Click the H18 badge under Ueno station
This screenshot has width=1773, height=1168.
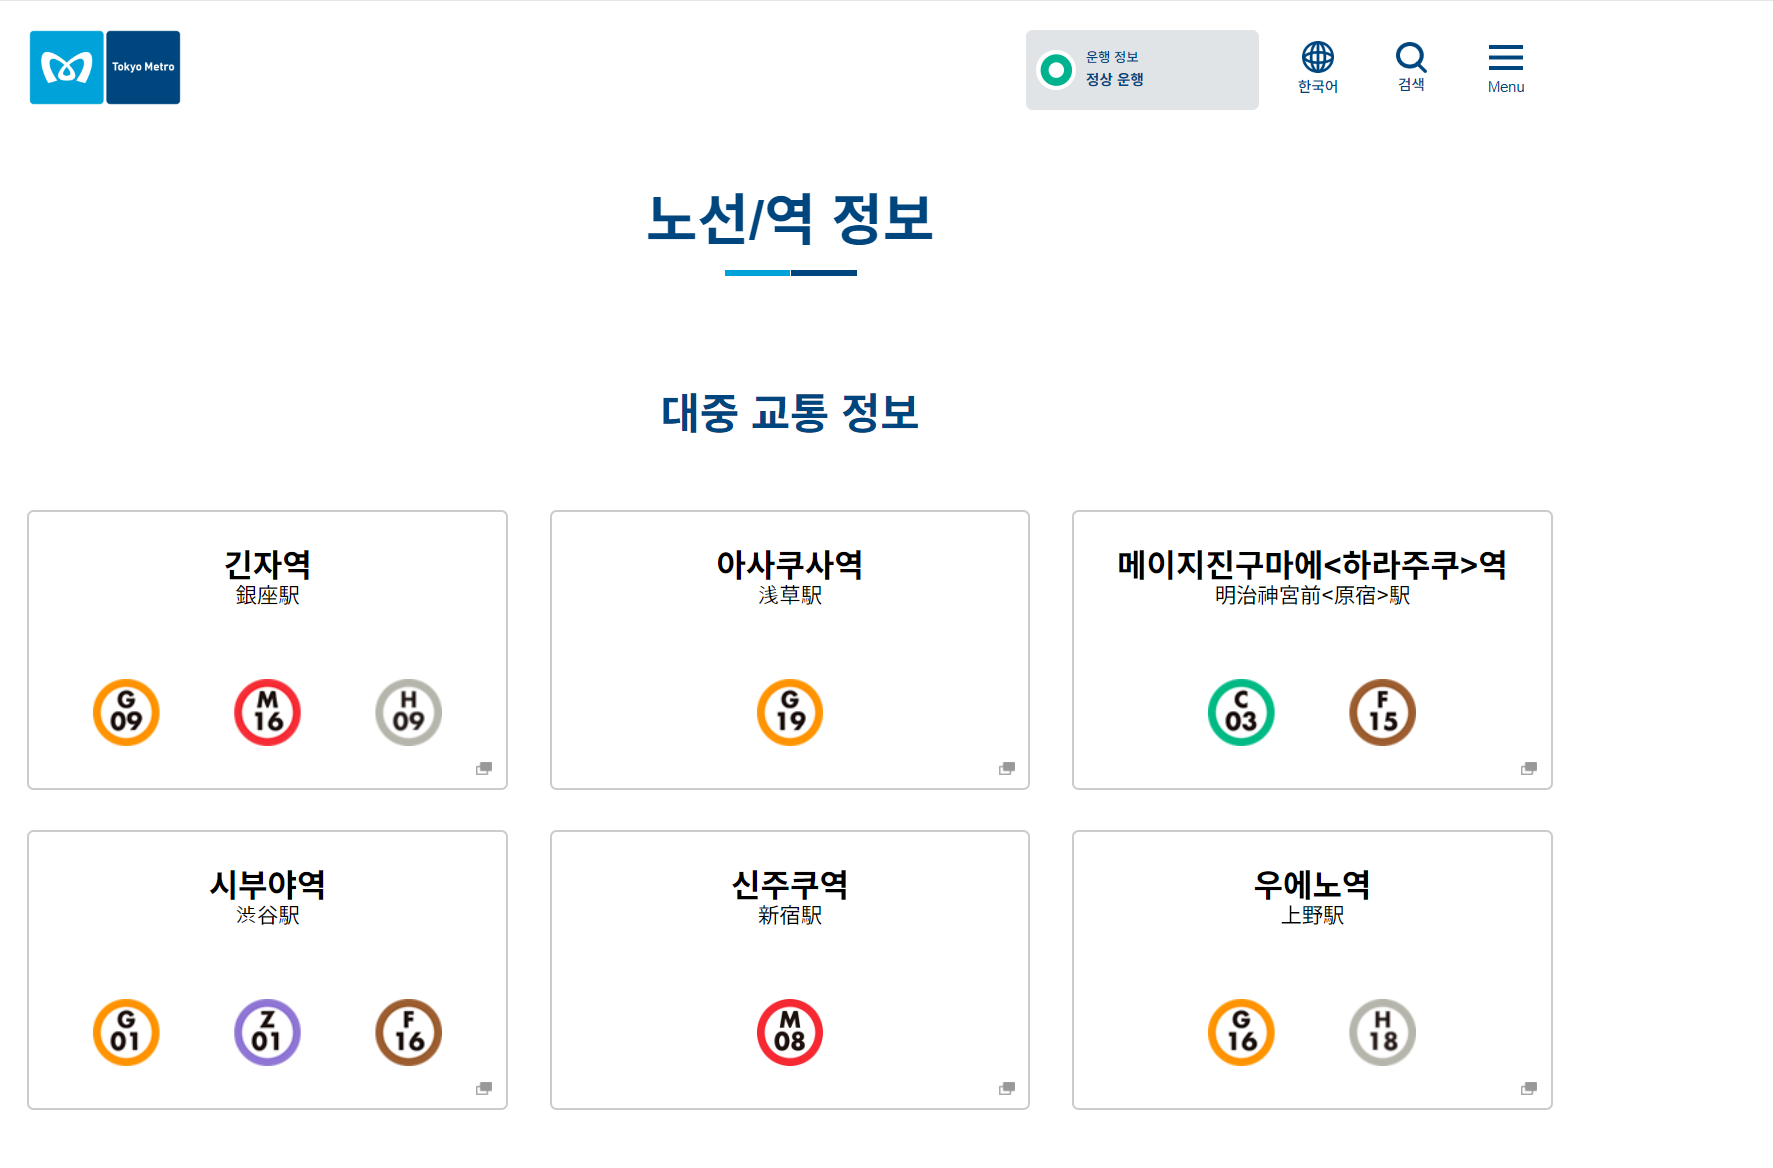click(1382, 1032)
